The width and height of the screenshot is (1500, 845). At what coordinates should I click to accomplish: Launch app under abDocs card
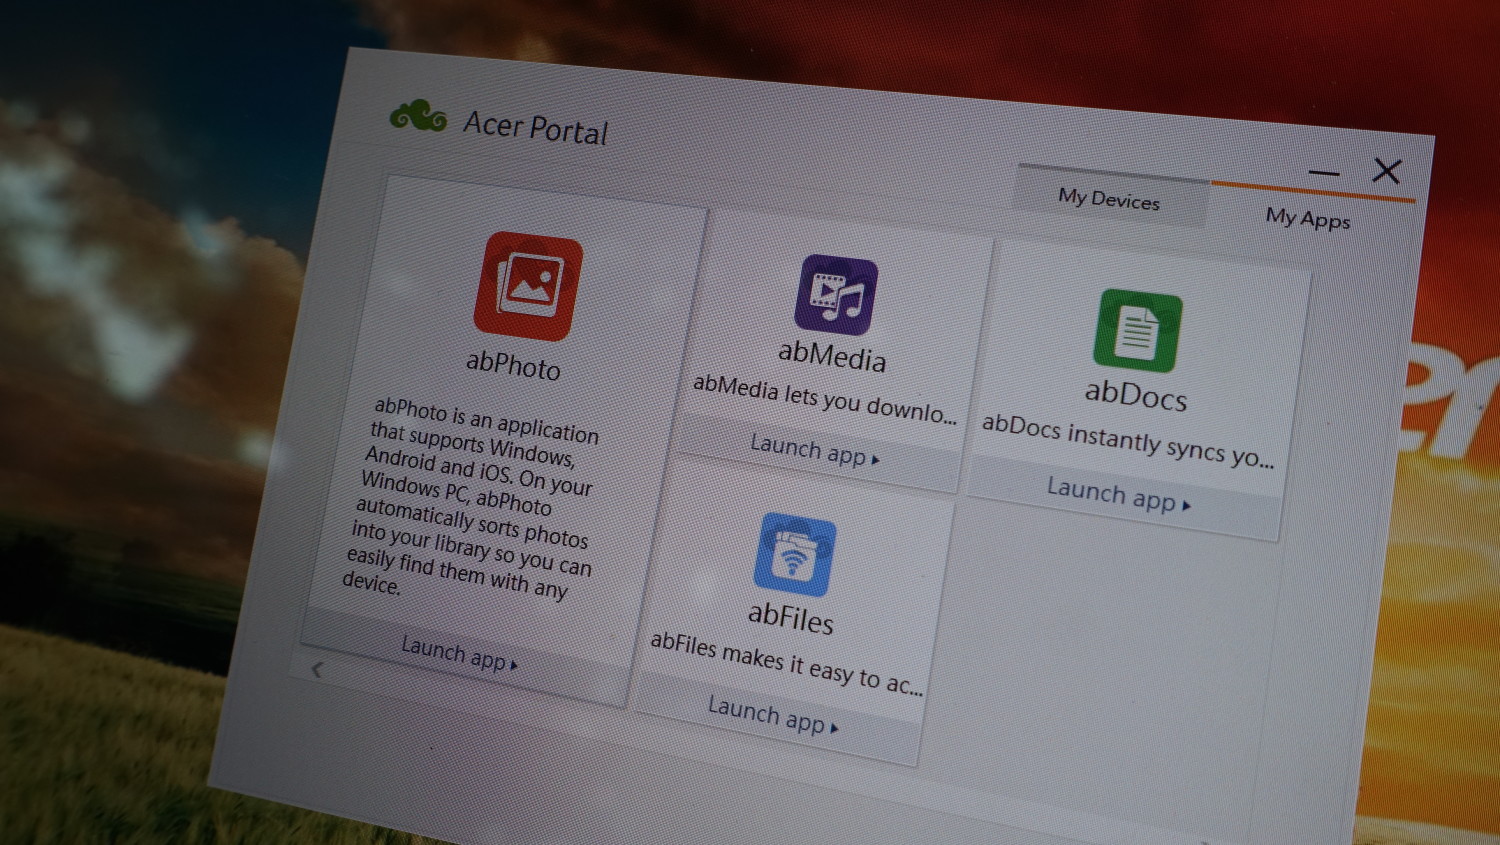pos(1118,494)
